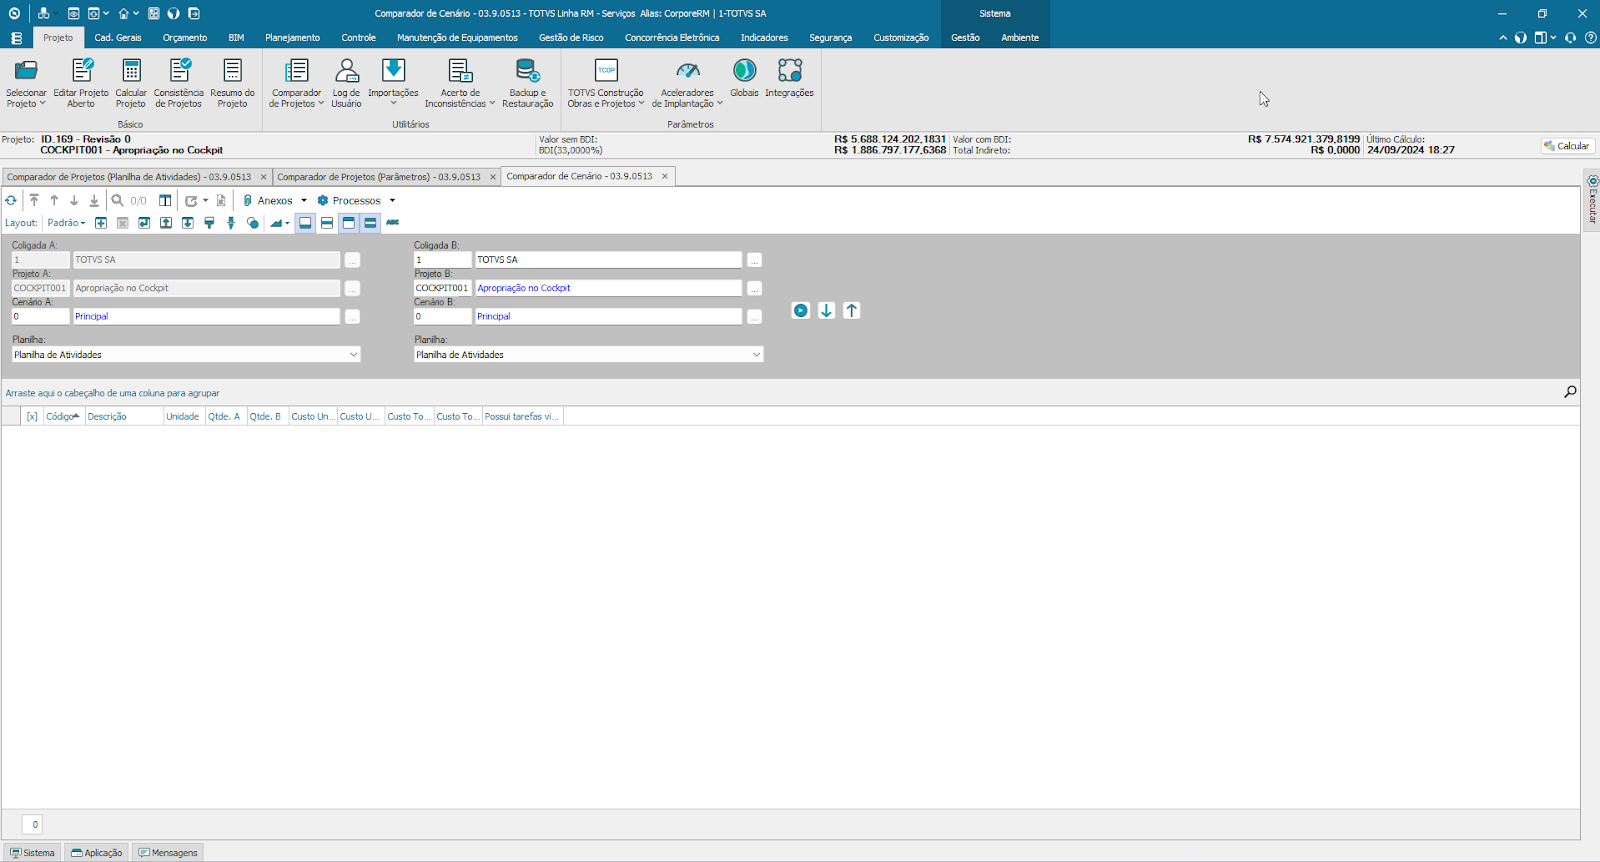Open Log de Usuário
This screenshot has height=862, width=1600.
346,83
